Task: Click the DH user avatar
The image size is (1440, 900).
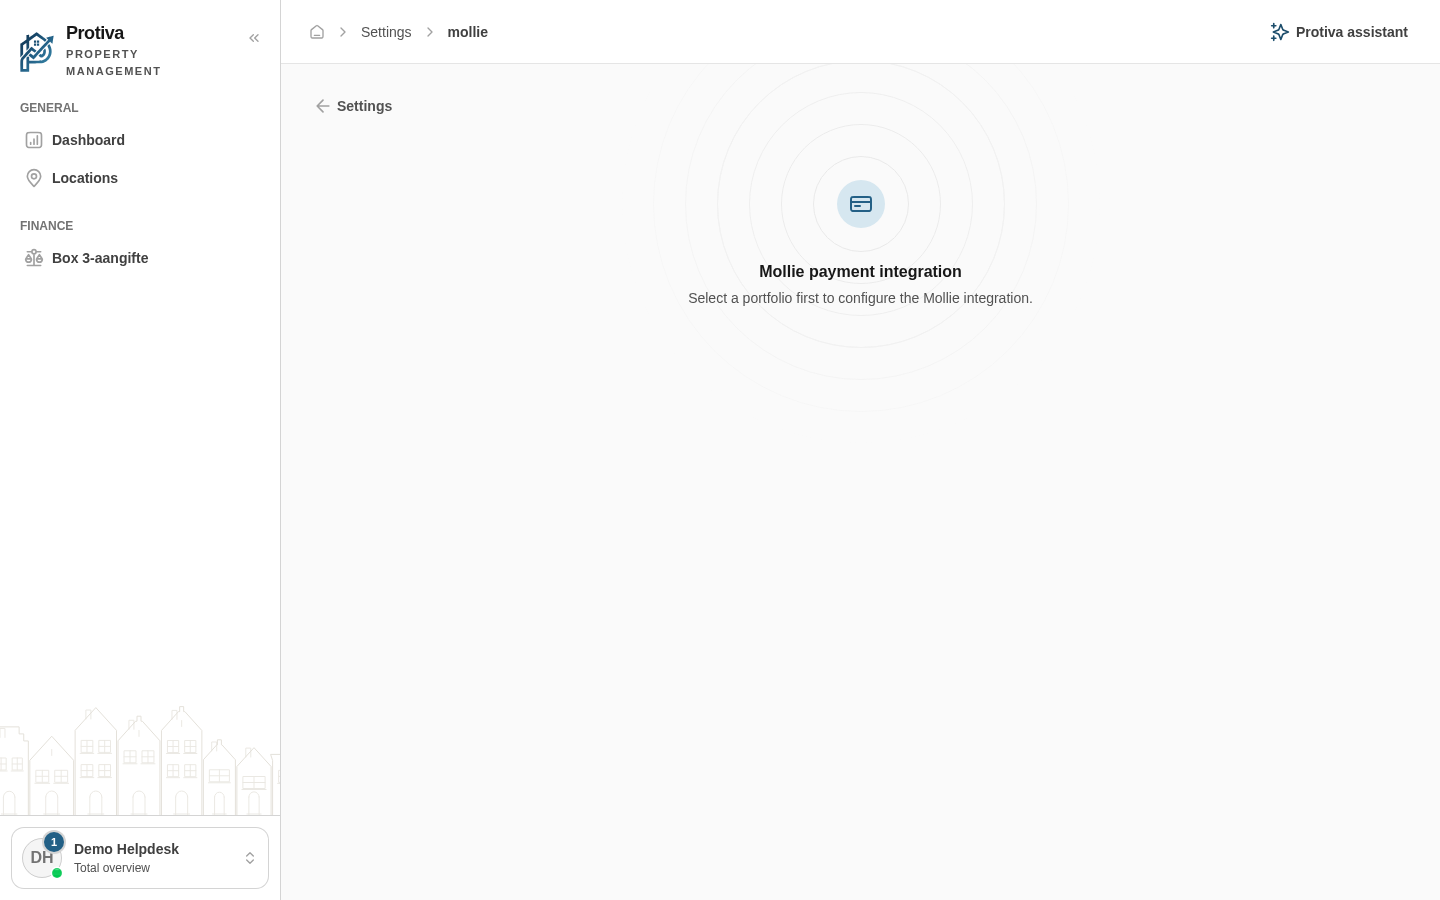Action: click(x=42, y=858)
